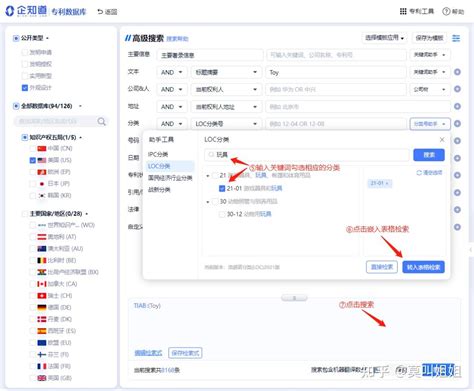
Task: Select IPC classification in helper tools list
Action: pyautogui.click(x=158, y=154)
